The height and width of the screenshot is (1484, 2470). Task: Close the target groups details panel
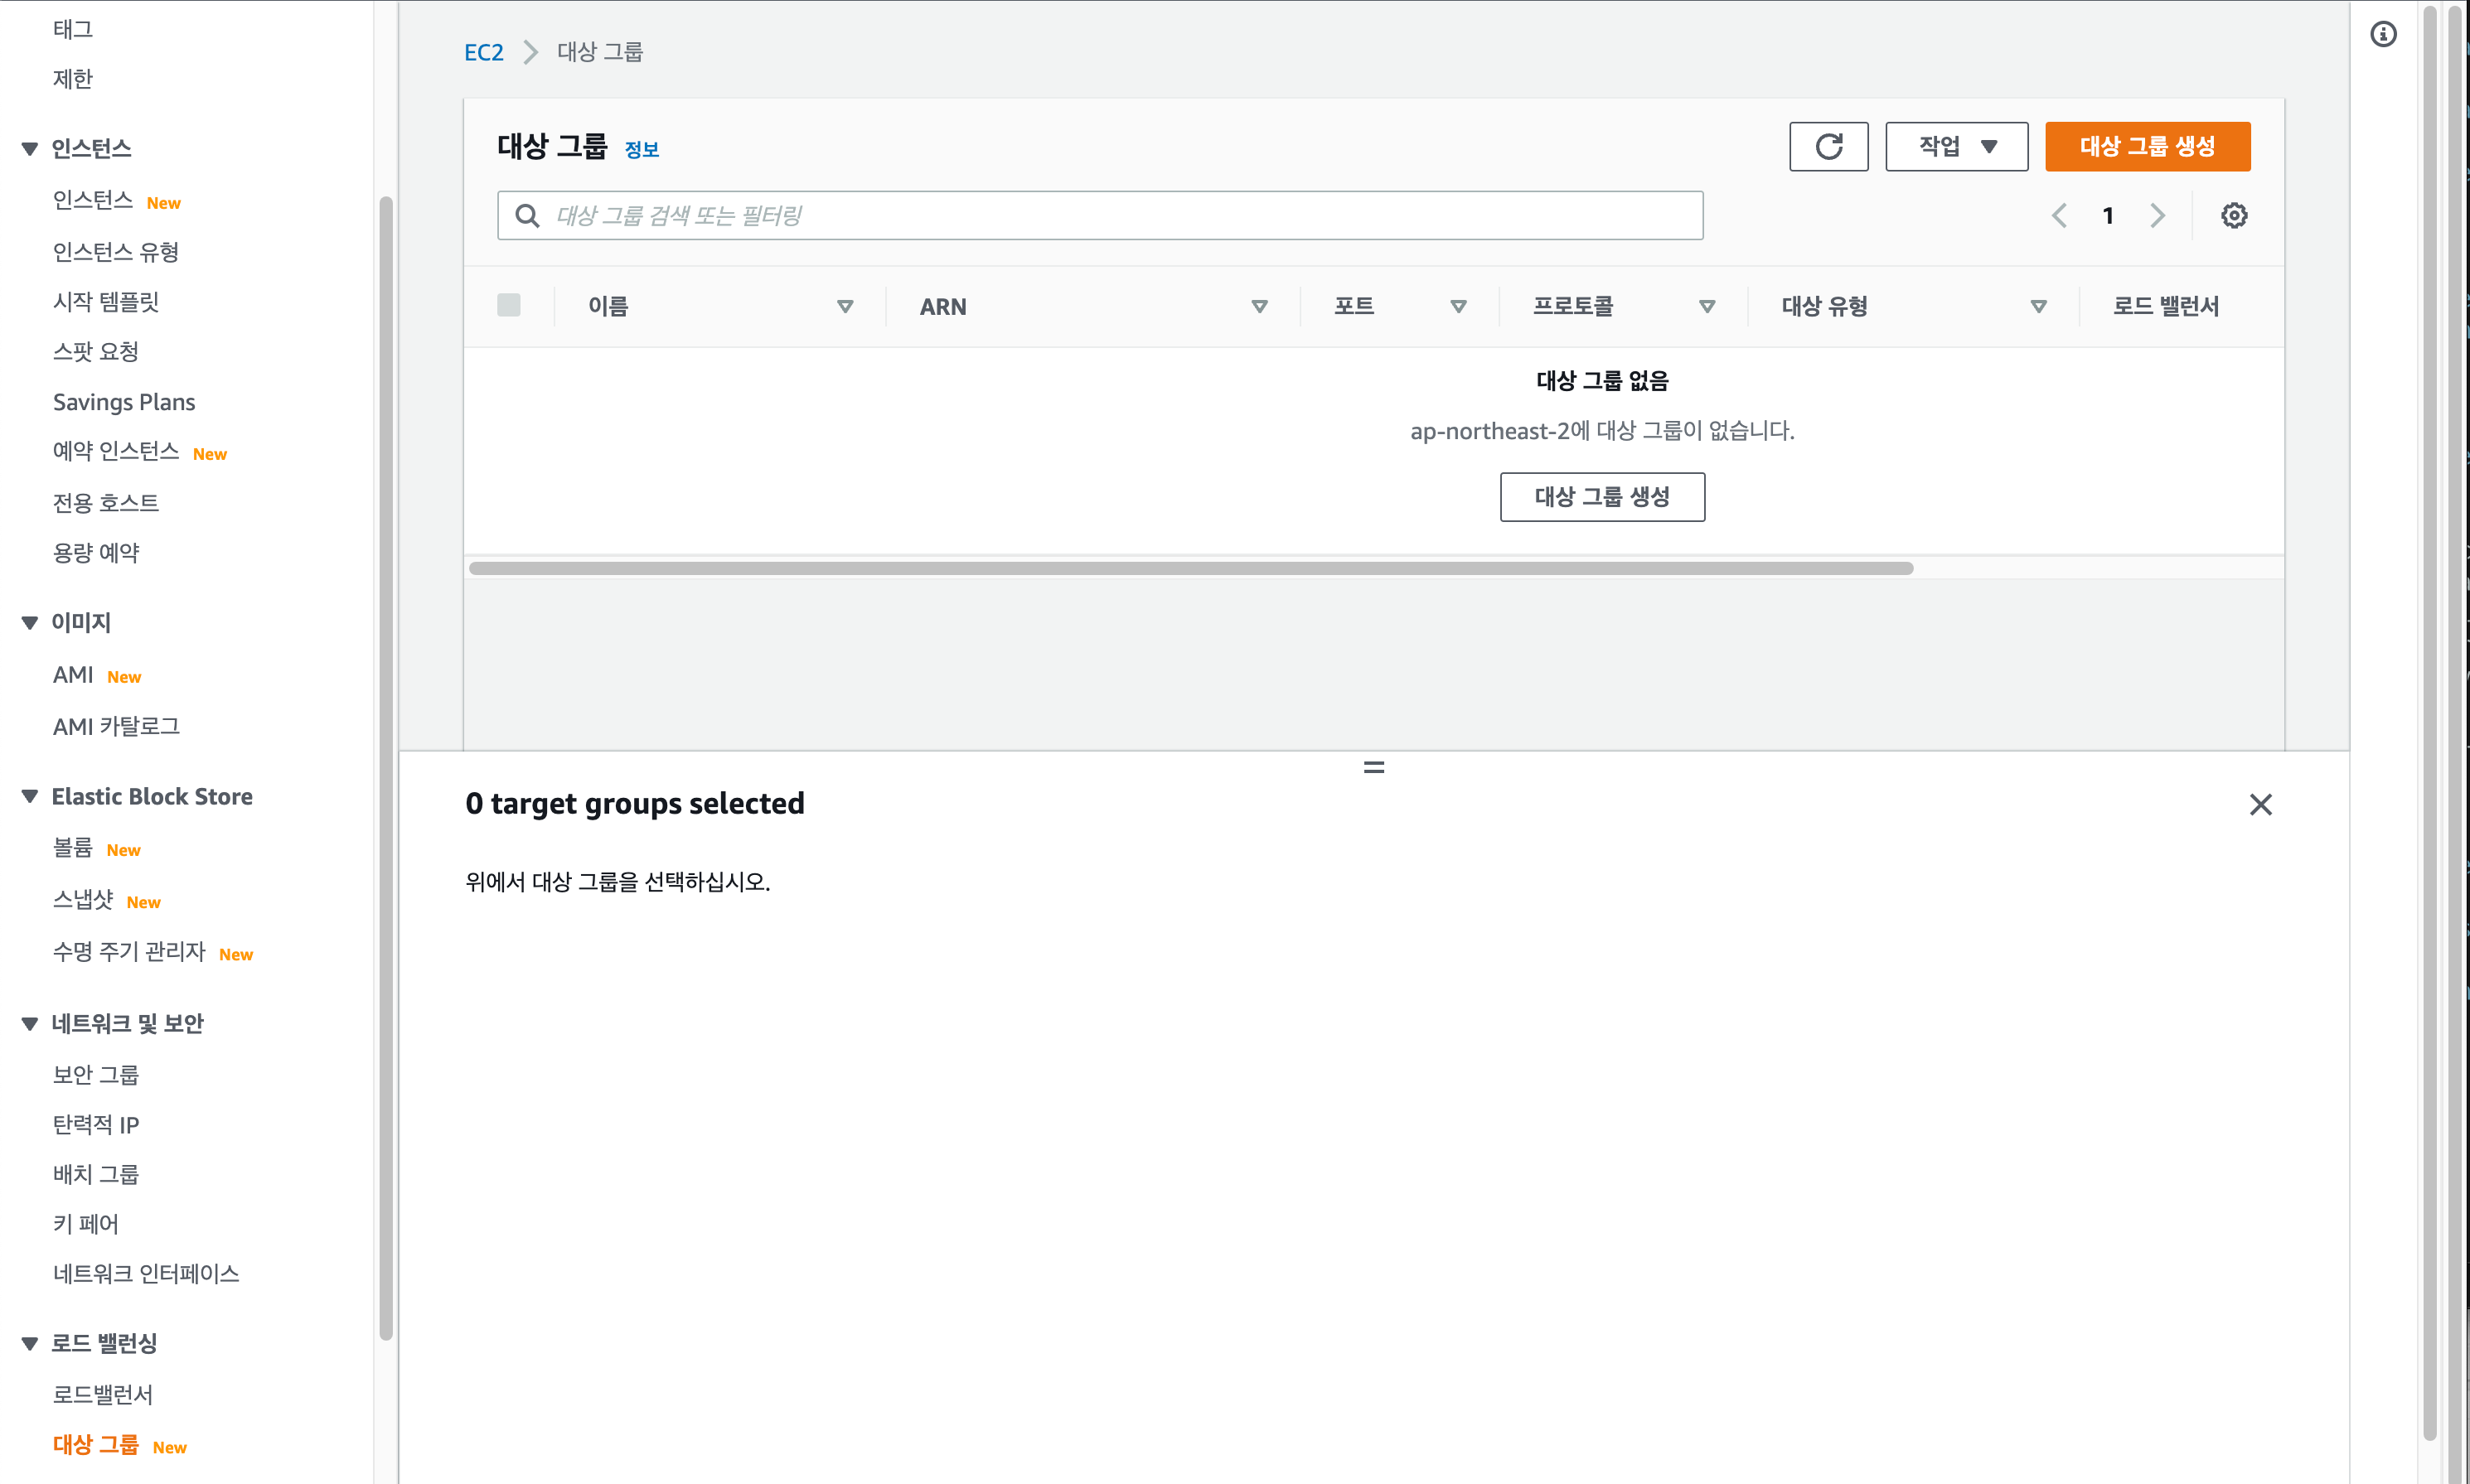[2260, 804]
